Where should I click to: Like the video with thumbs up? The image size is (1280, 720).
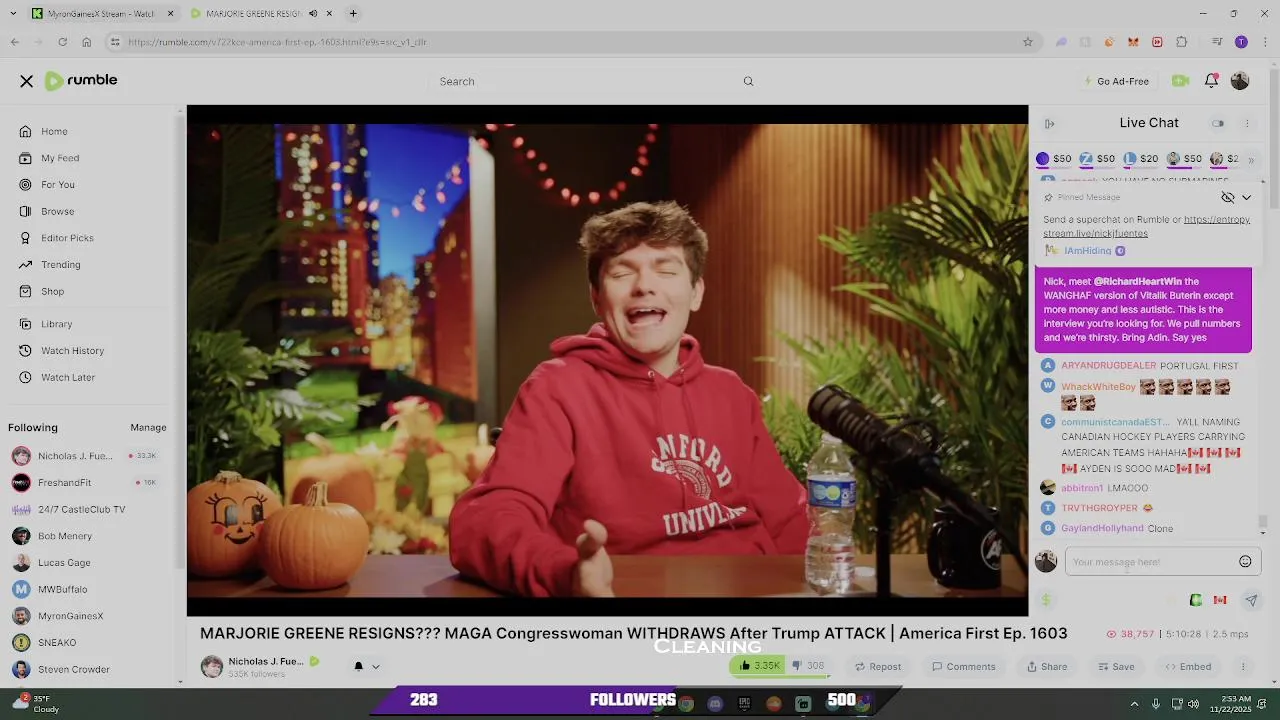click(x=760, y=666)
